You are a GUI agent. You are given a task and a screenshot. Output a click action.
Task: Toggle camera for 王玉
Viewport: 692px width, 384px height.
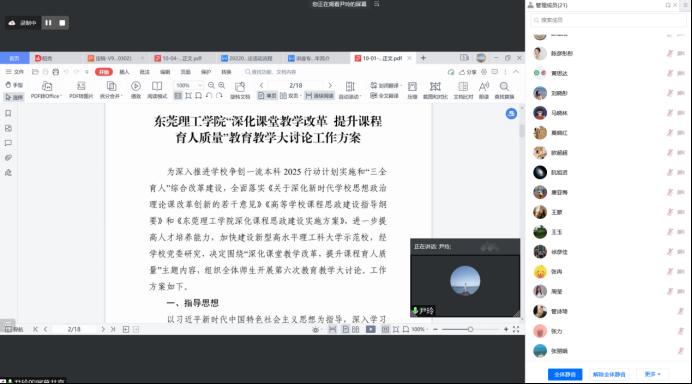click(x=681, y=232)
